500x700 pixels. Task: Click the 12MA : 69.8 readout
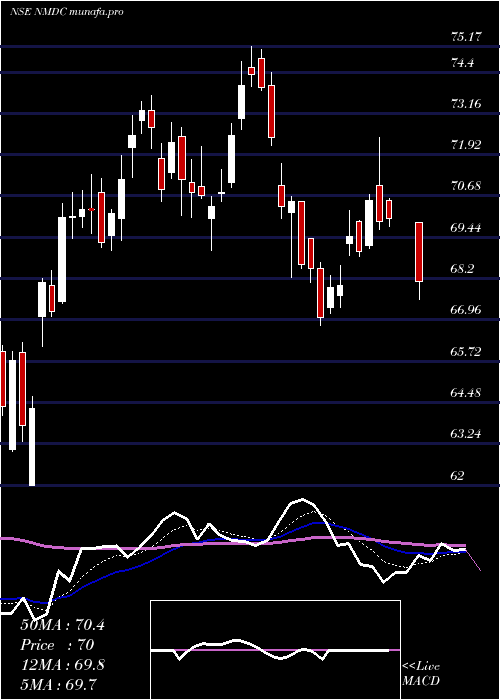[x=62, y=665]
